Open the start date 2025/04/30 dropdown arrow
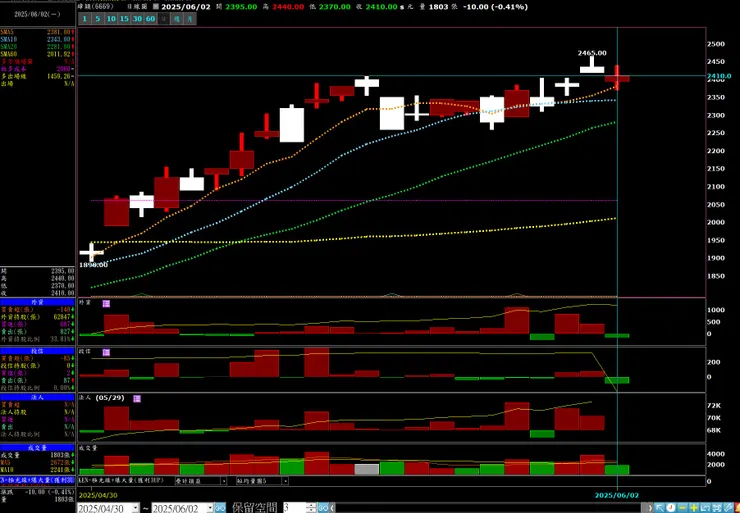This screenshot has width=740, height=513. (135, 508)
